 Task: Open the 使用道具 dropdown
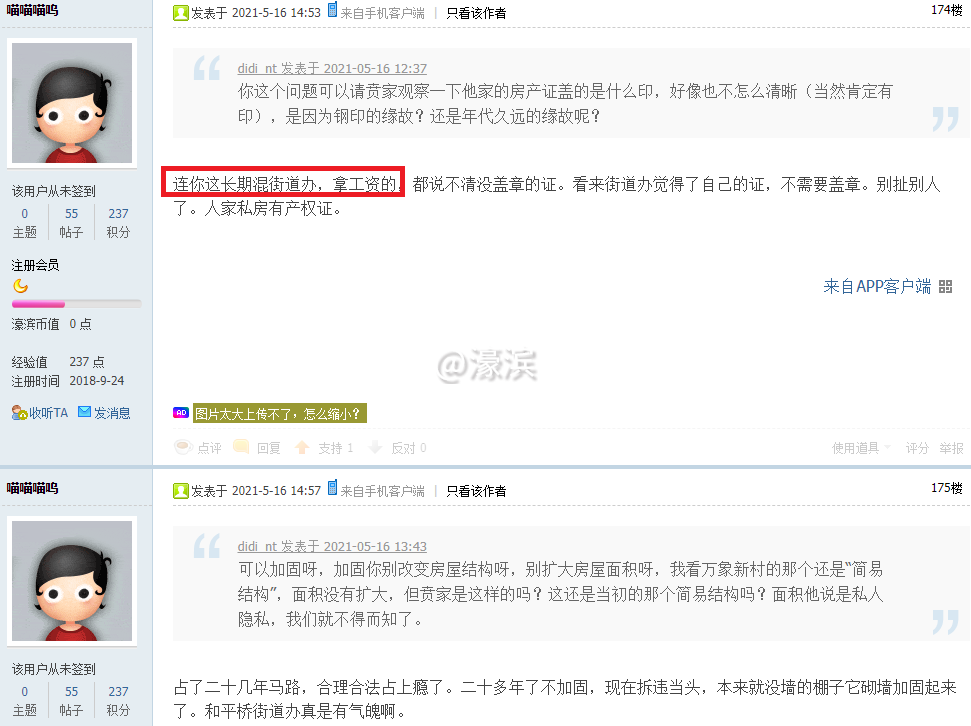coord(861,448)
